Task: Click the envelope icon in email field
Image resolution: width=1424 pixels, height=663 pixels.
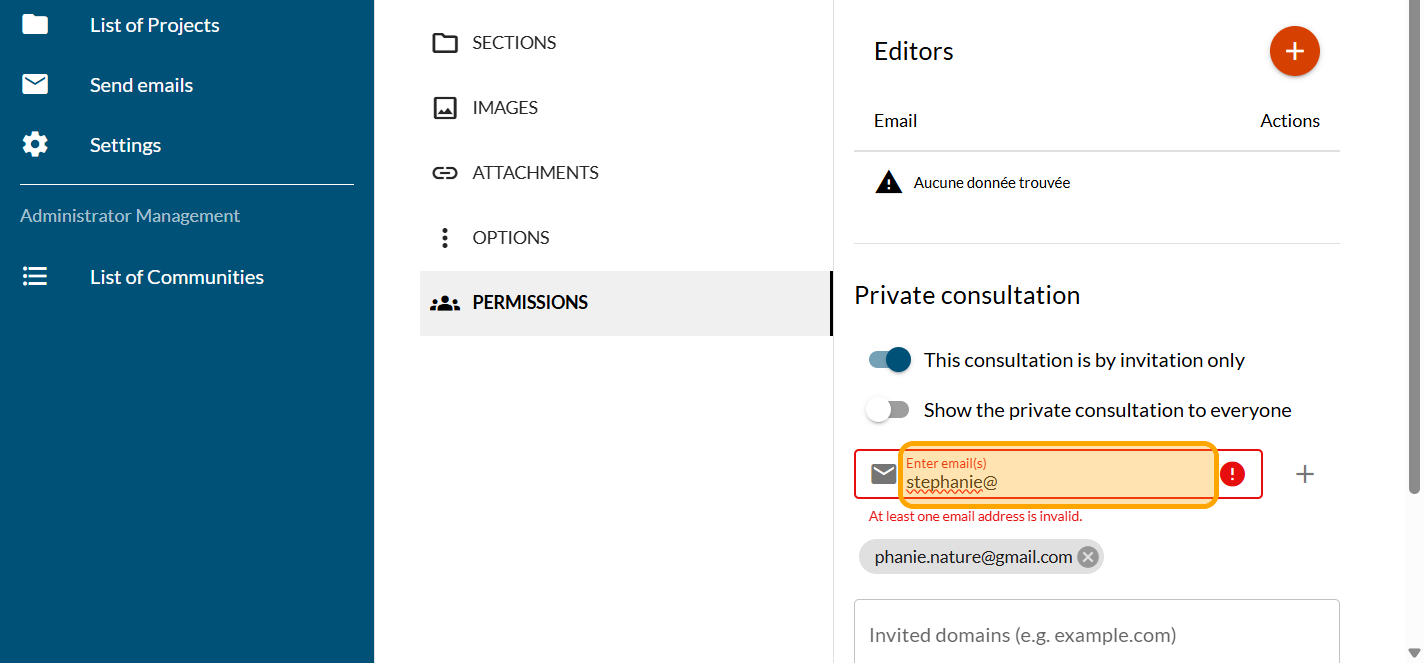Action: pos(883,474)
